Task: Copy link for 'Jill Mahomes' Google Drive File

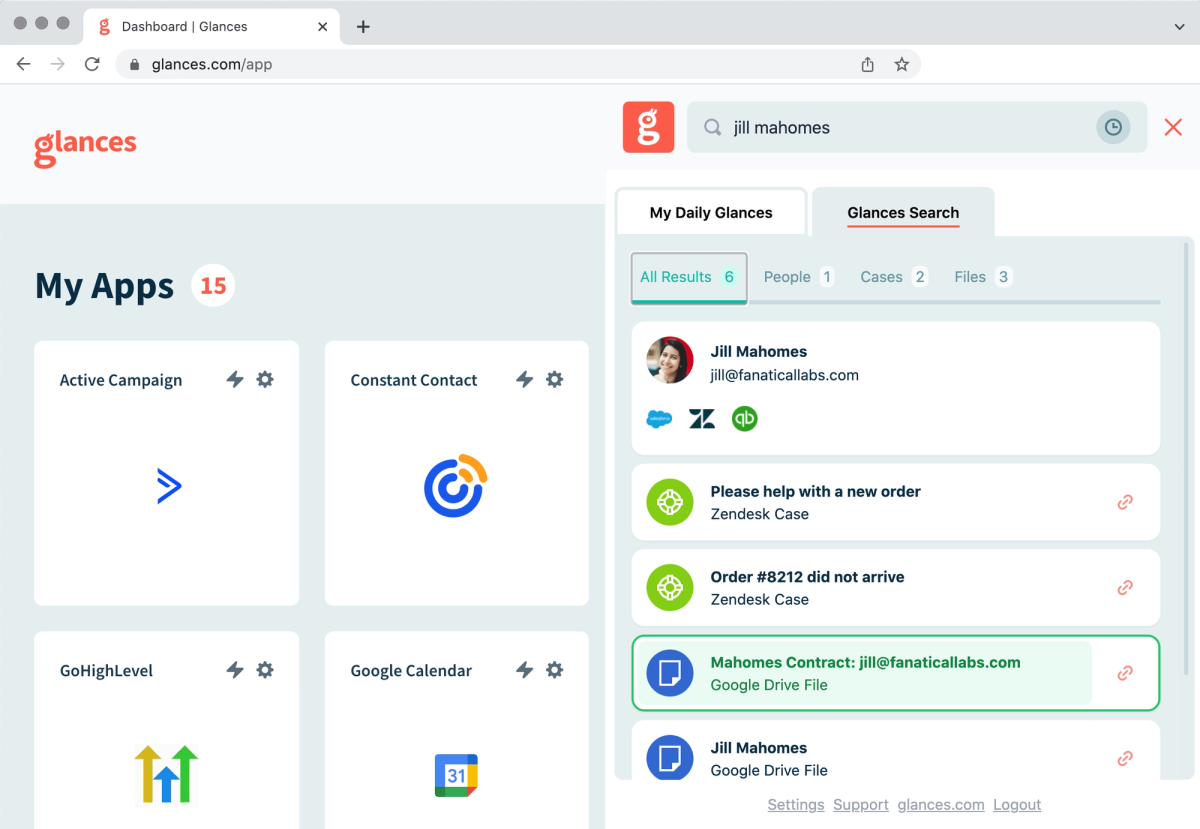Action: 1125,759
